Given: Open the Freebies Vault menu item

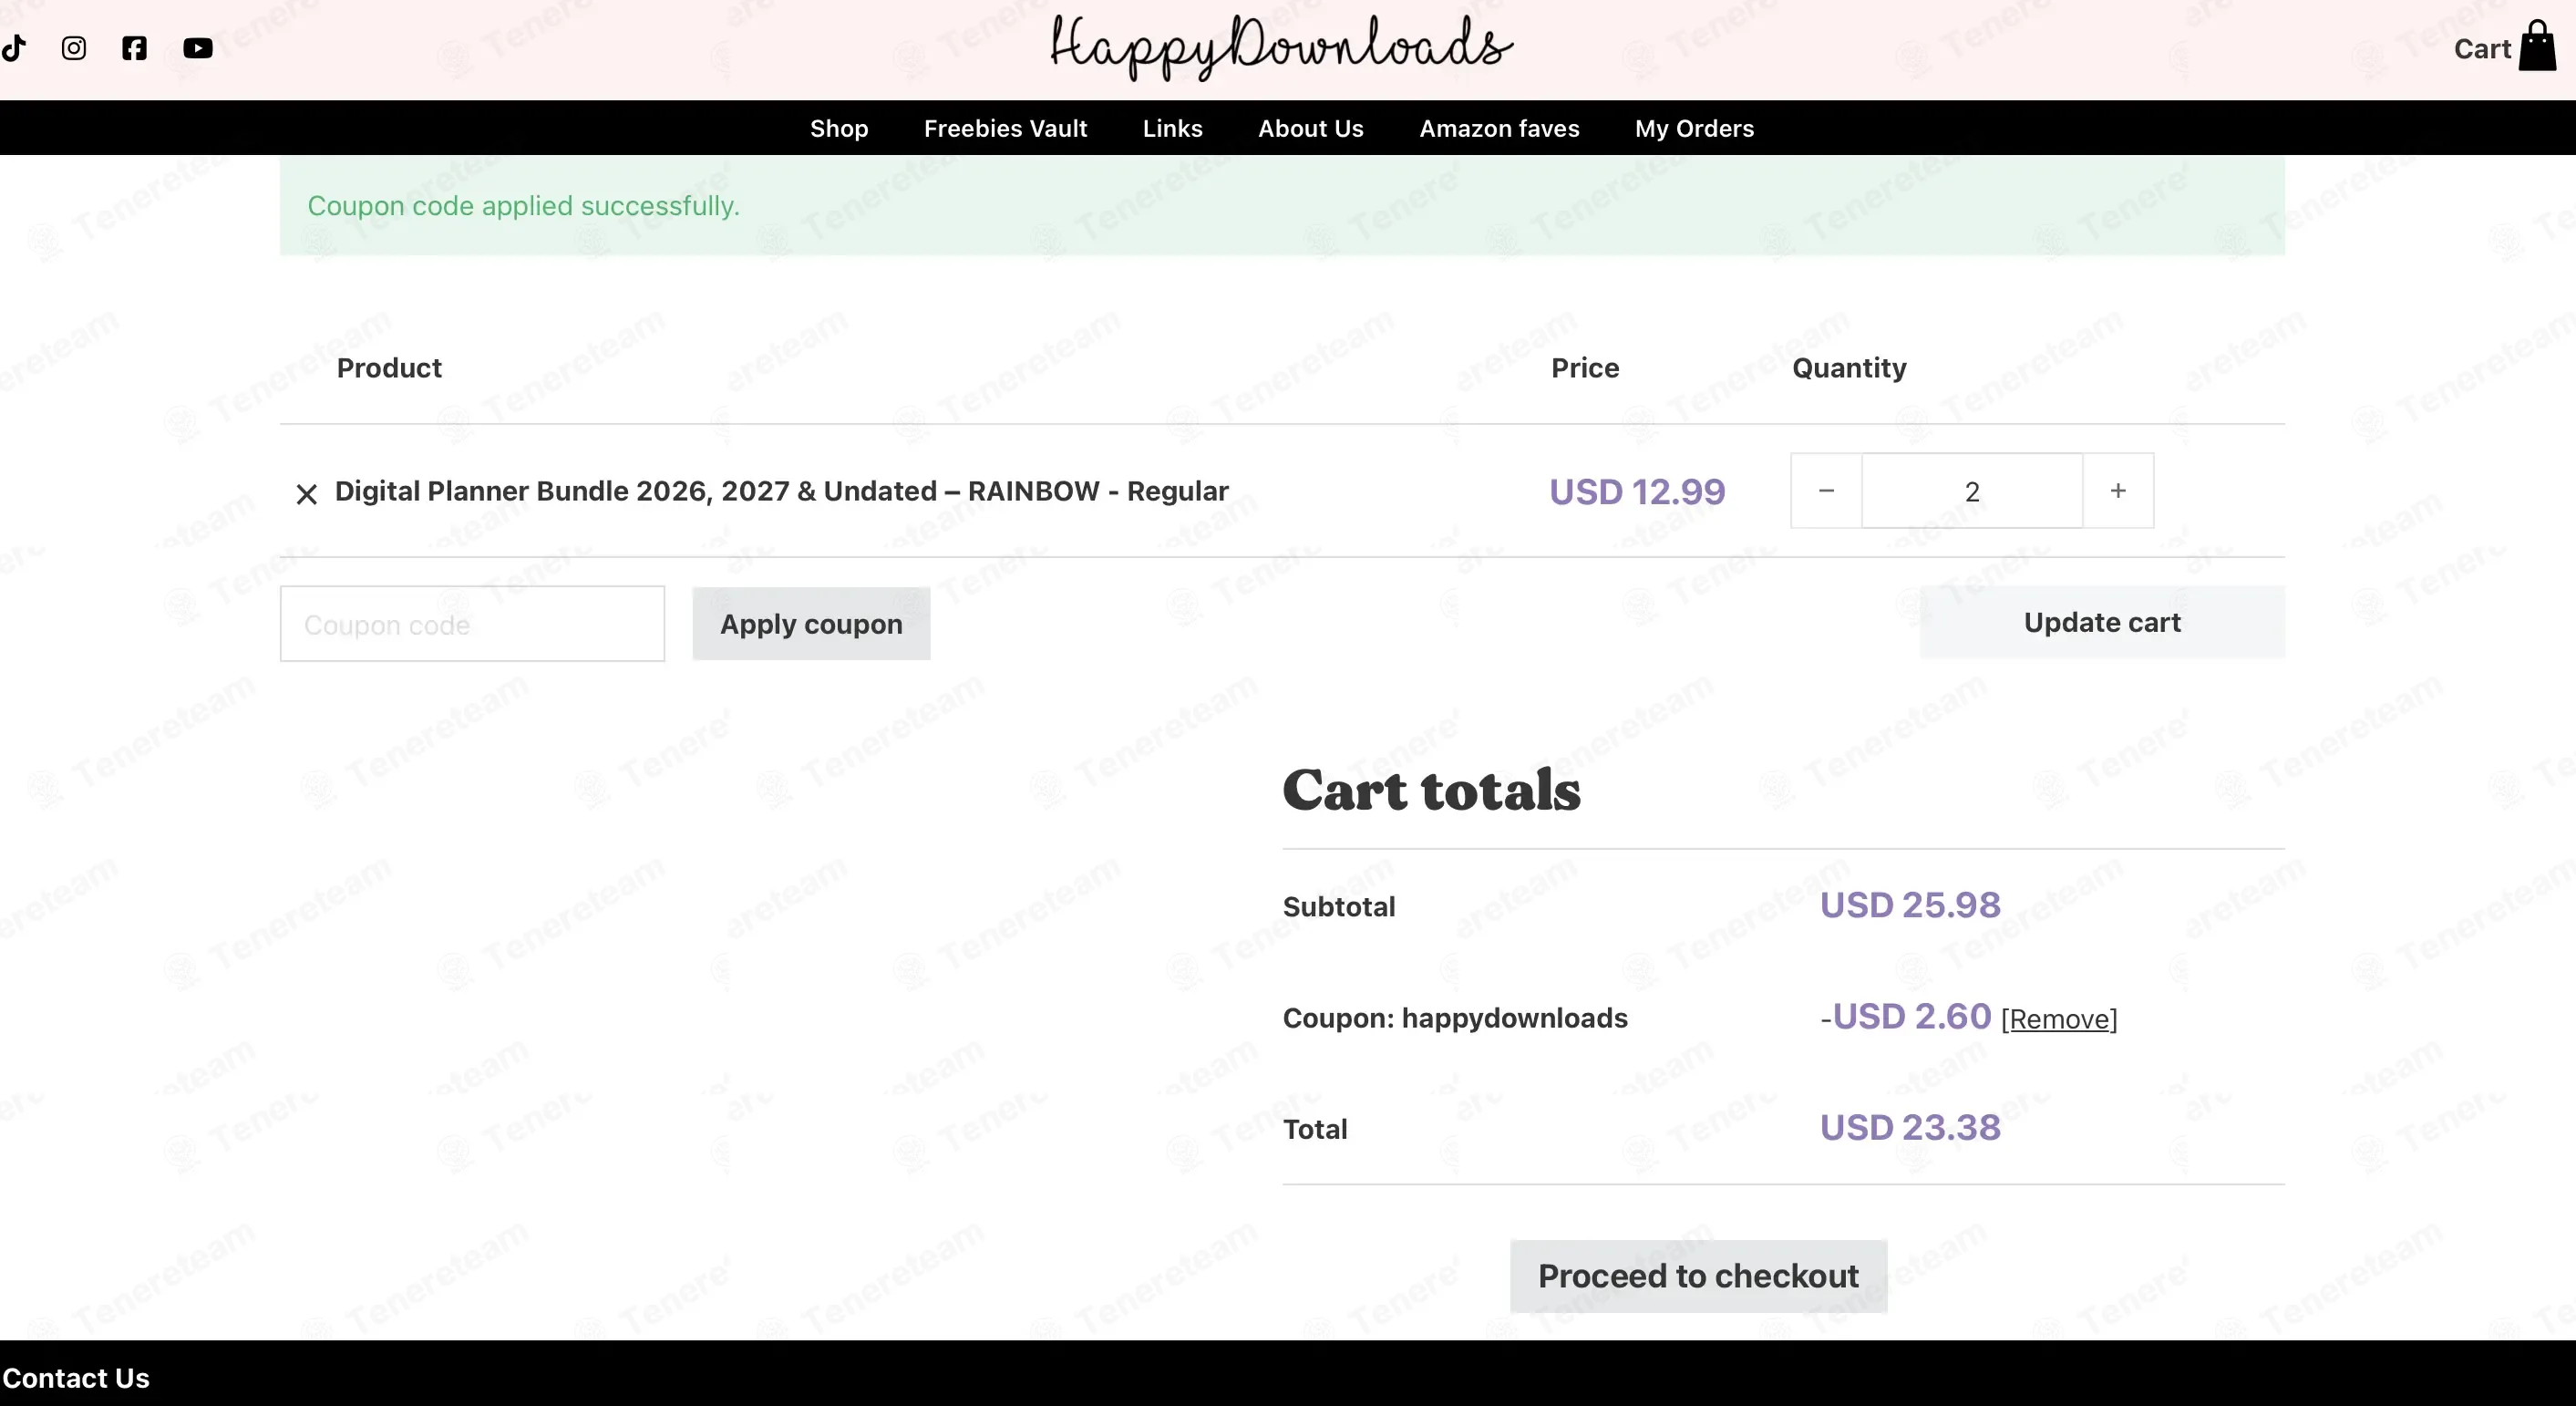Looking at the screenshot, I should pos(1005,128).
